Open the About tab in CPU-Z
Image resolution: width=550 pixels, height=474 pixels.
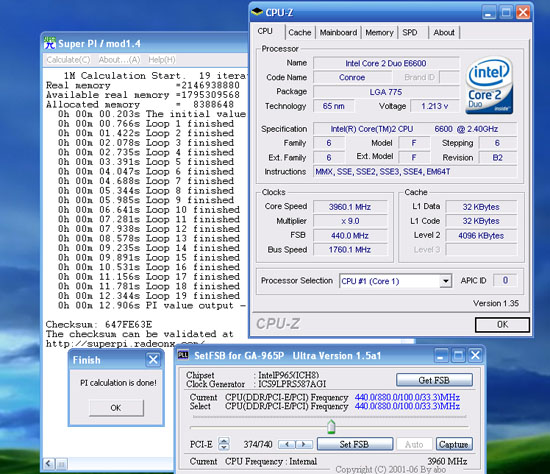(444, 33)
